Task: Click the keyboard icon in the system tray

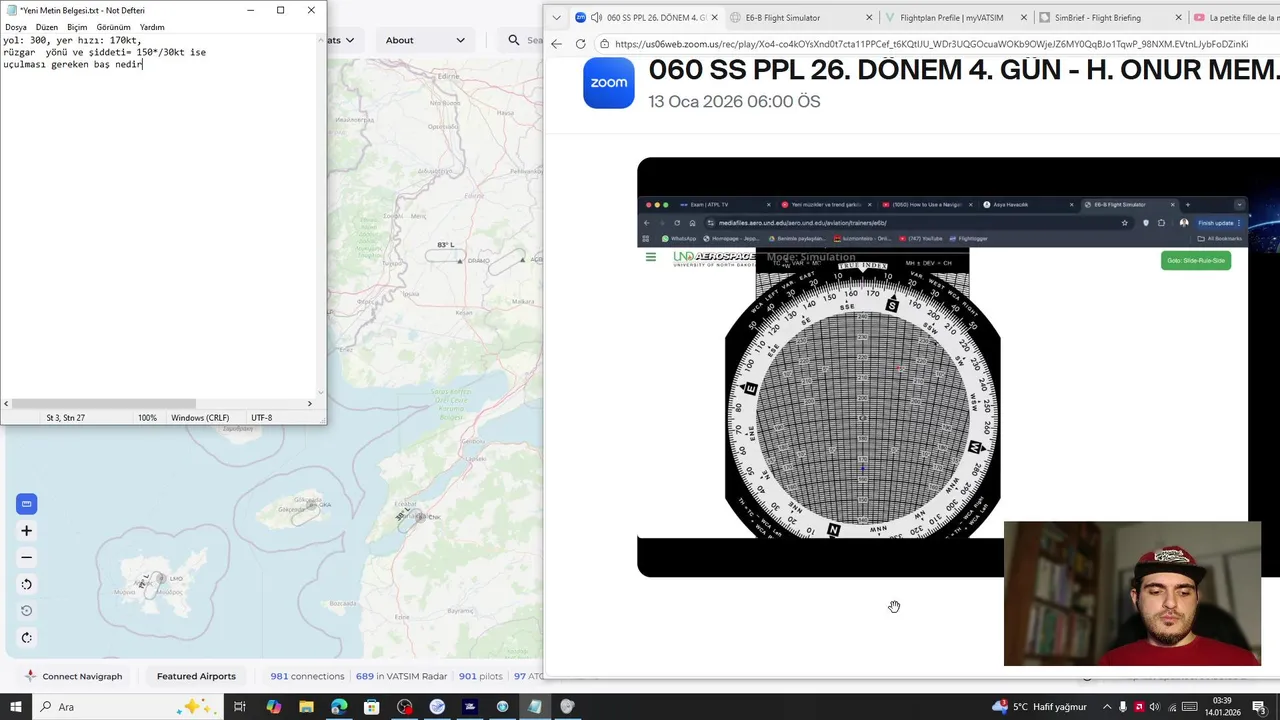Action: point(1190,707)
